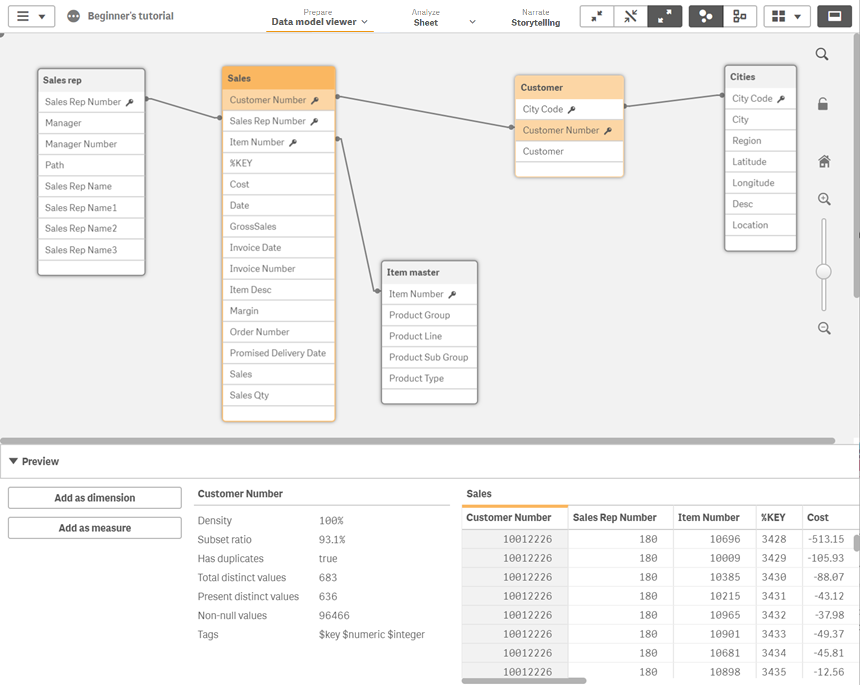The height and width of the screenshot is (685, 860).
Task: Zoom in using the magnifier plus icon
Action: tap(823, 199)
